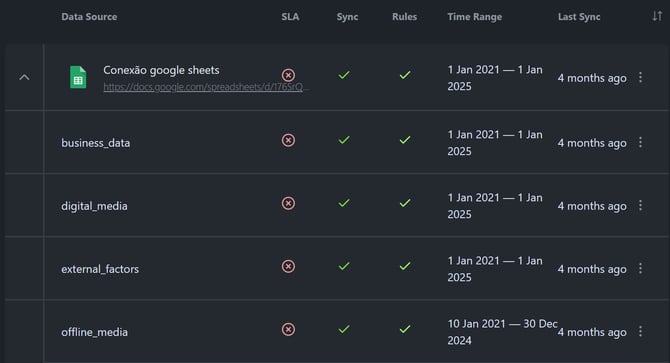The width and height of the screenshot is (670, 363).
Task: Click Sync checkmark for external_factors
Action: 344,266
